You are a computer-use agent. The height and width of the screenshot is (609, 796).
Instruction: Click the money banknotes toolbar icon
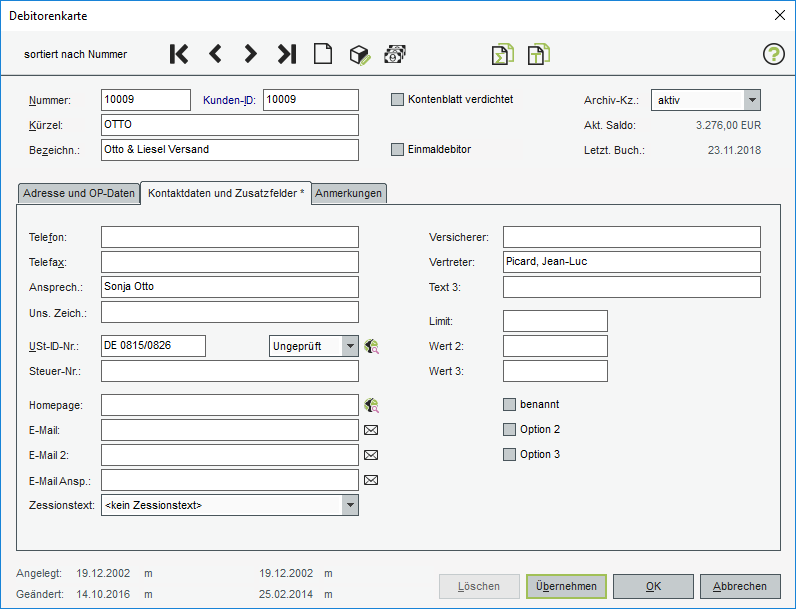(395, 54)
